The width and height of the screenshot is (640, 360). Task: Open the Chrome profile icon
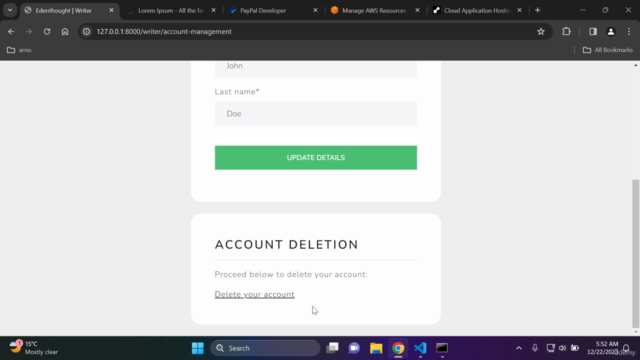tap(611, 31)
